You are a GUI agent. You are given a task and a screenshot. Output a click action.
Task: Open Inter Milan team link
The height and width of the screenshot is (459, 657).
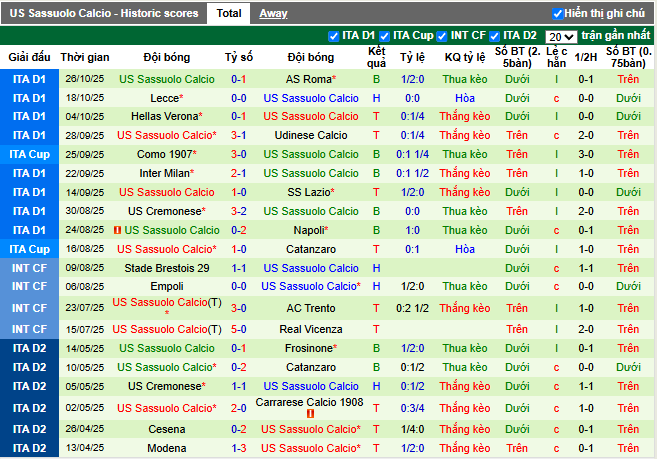point(165,173)
